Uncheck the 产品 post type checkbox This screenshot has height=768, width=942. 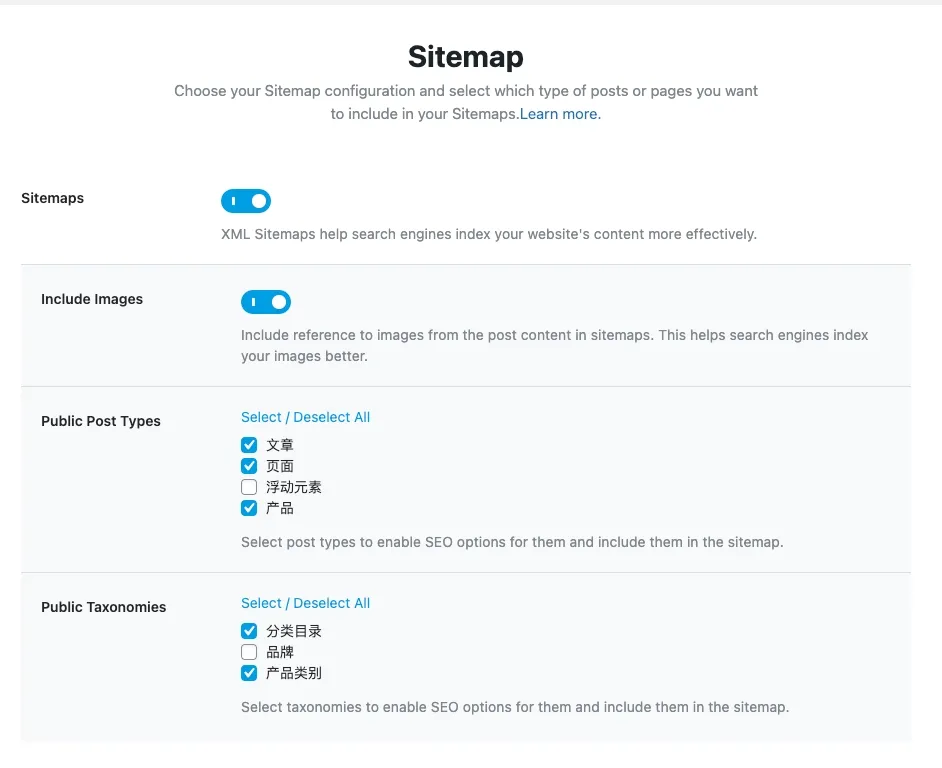(x=249, y=508)
